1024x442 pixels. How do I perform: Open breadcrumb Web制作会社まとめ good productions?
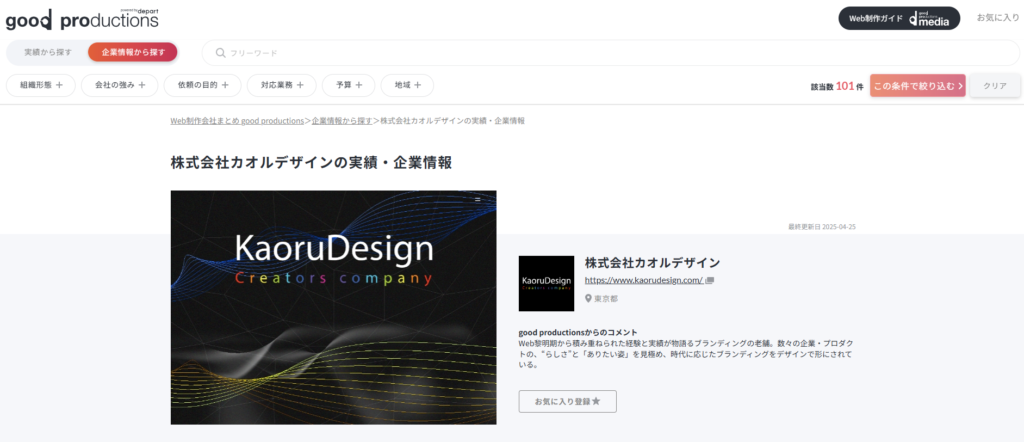click(x=237, y=121)
